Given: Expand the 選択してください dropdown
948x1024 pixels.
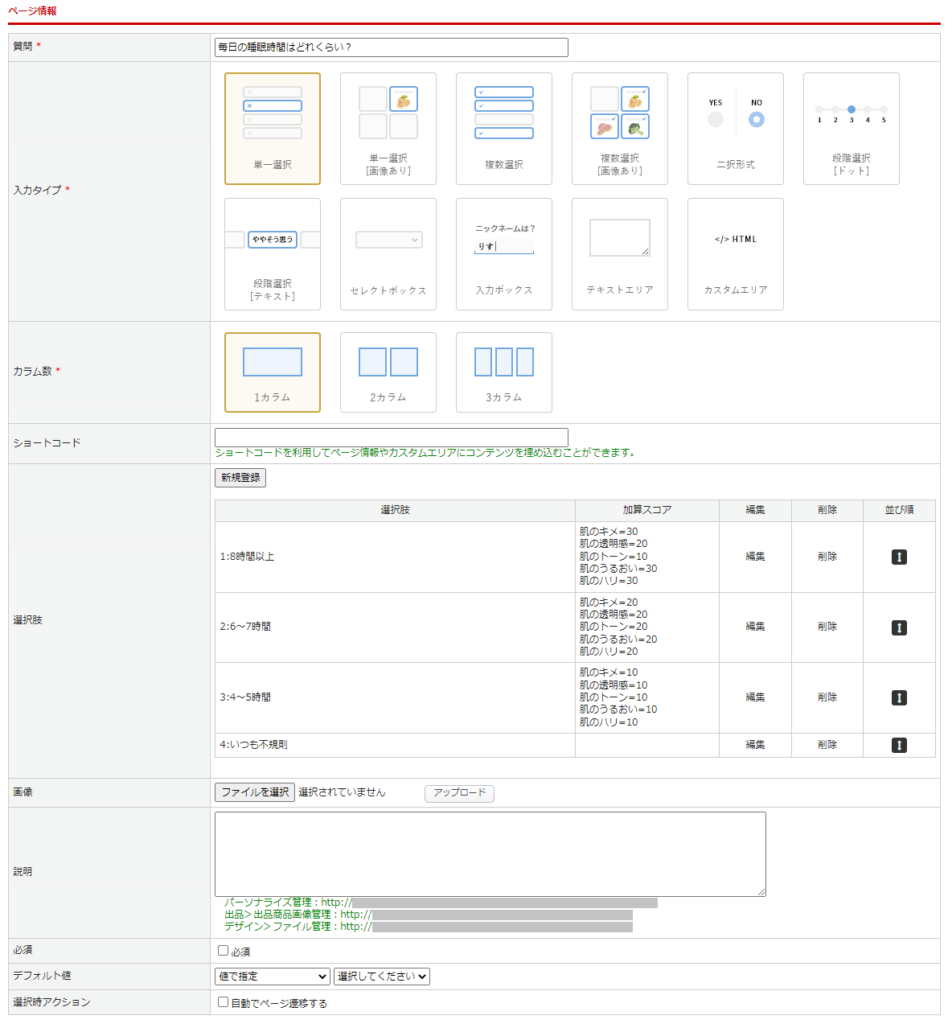Looking at the screenshot, I should 382,976.
